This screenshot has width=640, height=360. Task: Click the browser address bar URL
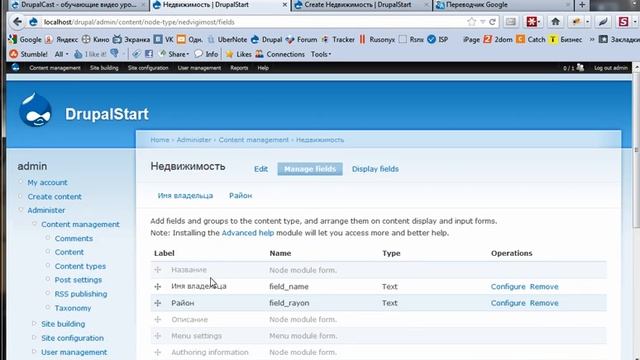(139, 22)
